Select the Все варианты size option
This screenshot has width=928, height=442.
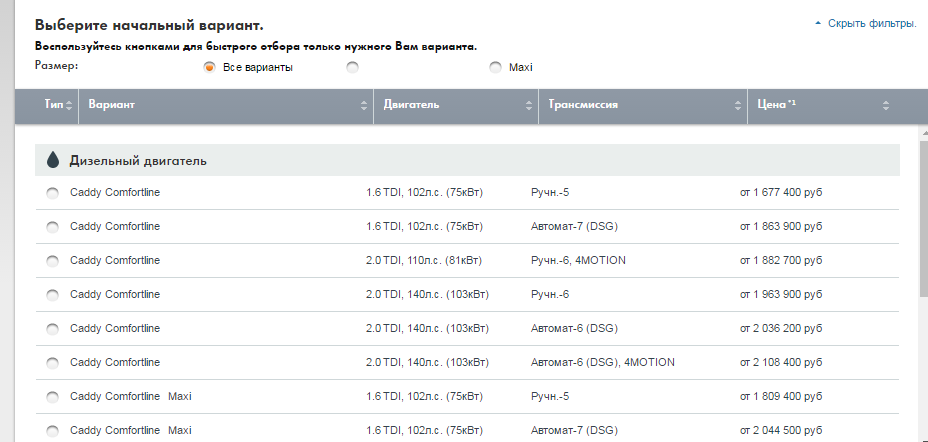[209, 67]
